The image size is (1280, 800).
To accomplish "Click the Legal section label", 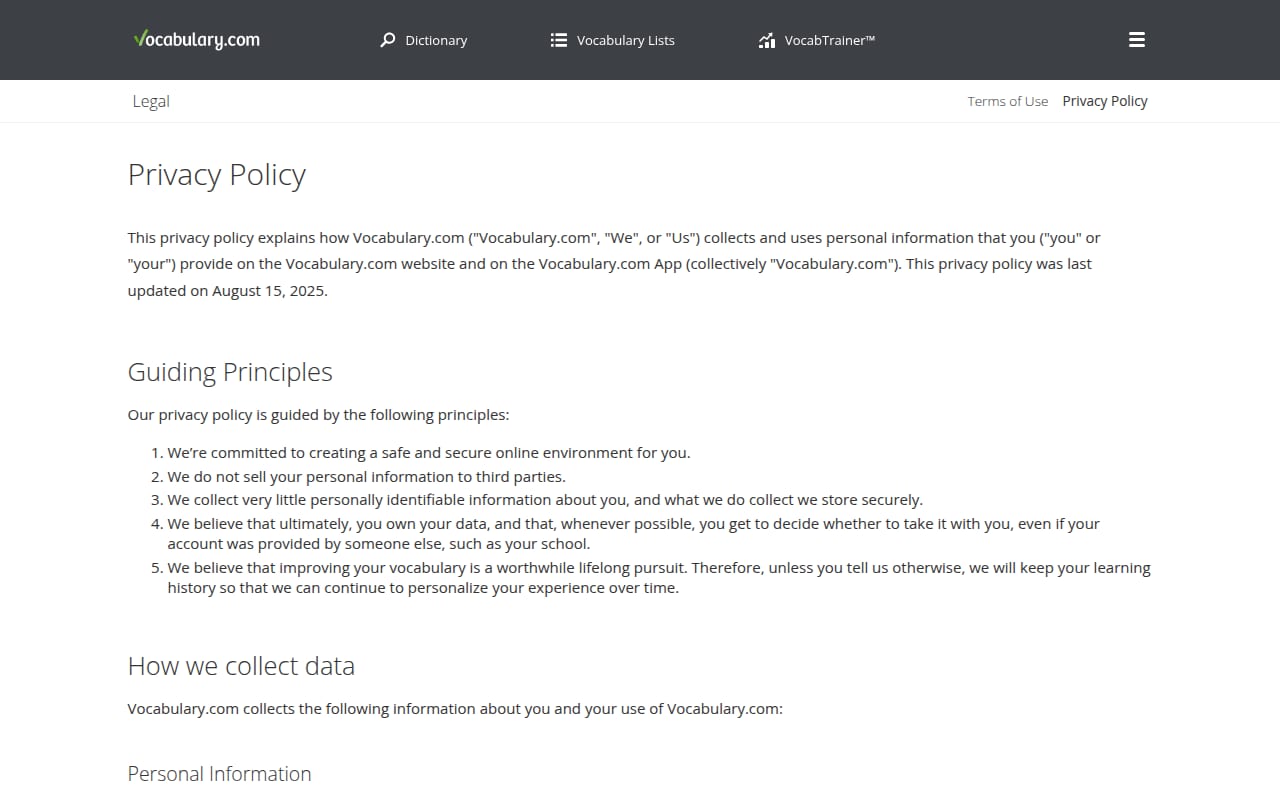I will pyautogui.click(x=151, y=101).
